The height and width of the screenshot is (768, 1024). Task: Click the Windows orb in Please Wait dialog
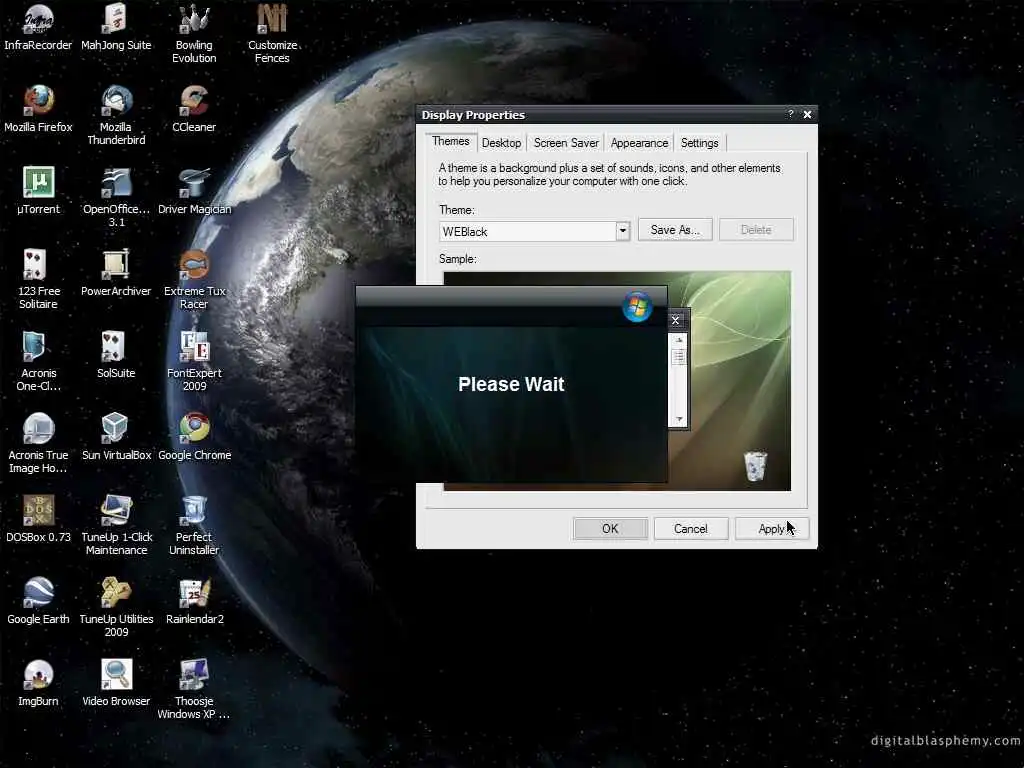tap(637, 307)
